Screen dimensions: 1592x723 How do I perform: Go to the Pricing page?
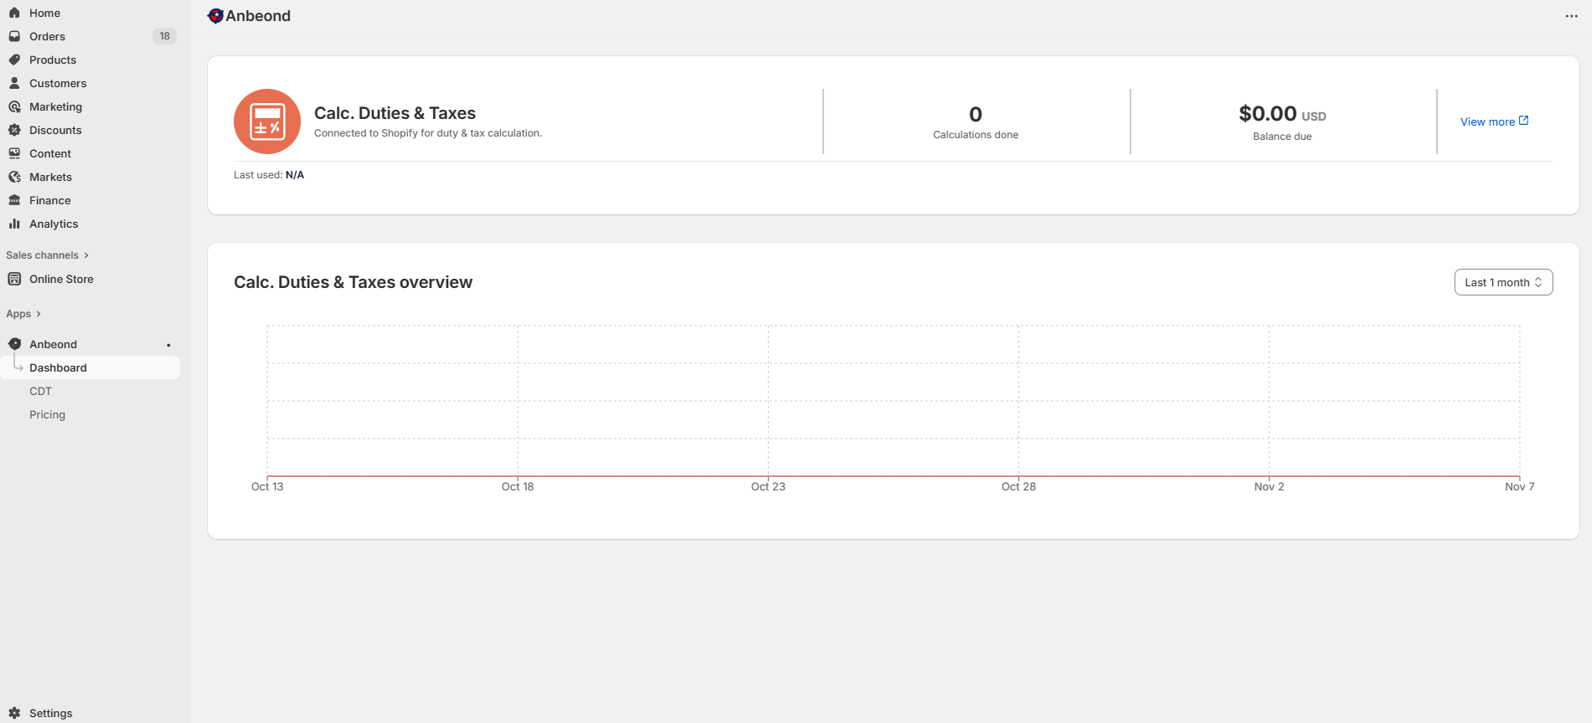(47, 415)
